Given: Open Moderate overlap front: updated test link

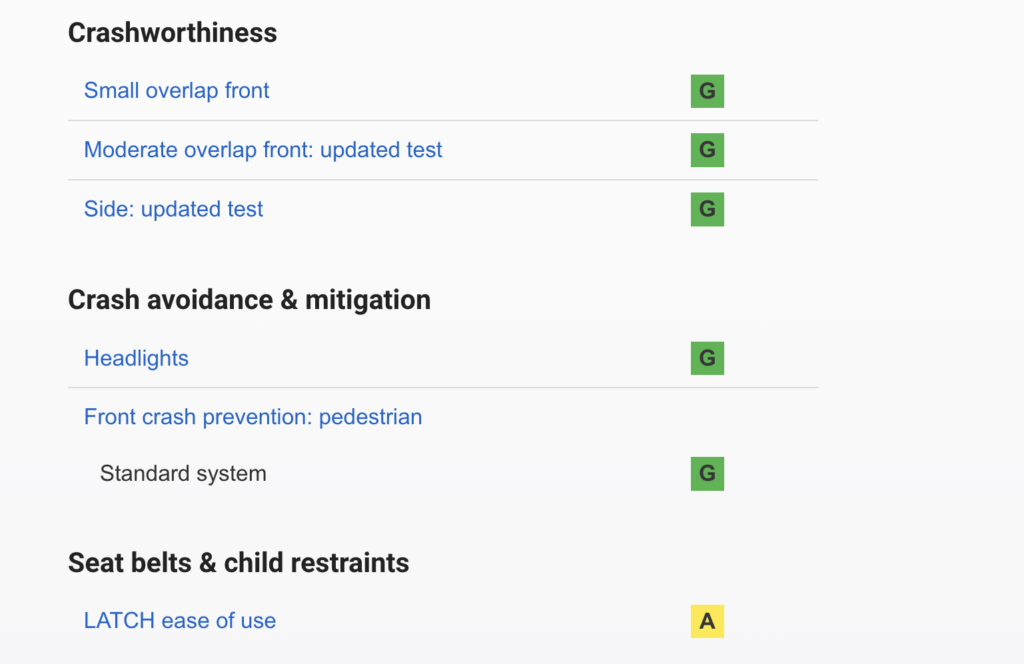Looking at the screenshot, I should coord(263,150).
